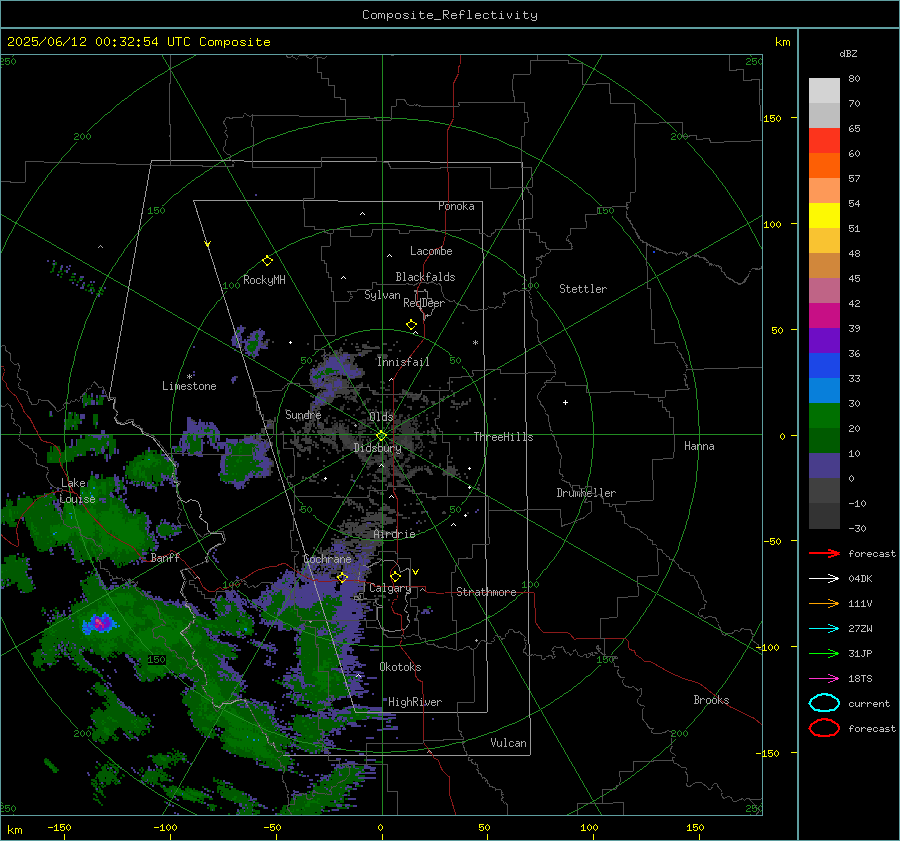Select the magenta swatch below 42 dBZ
Viewport: 900px width, 841px height.
(x=824, y=316)
